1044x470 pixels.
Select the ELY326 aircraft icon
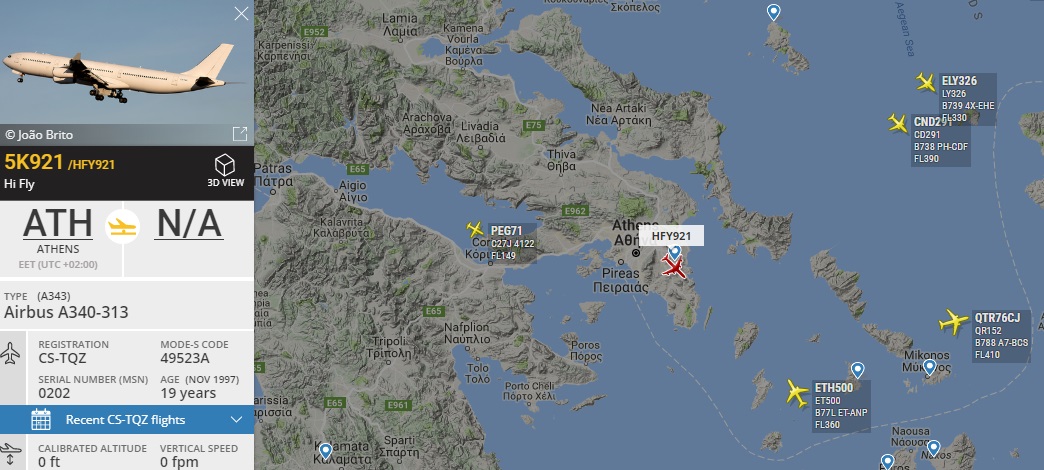(x=925, y=82)
